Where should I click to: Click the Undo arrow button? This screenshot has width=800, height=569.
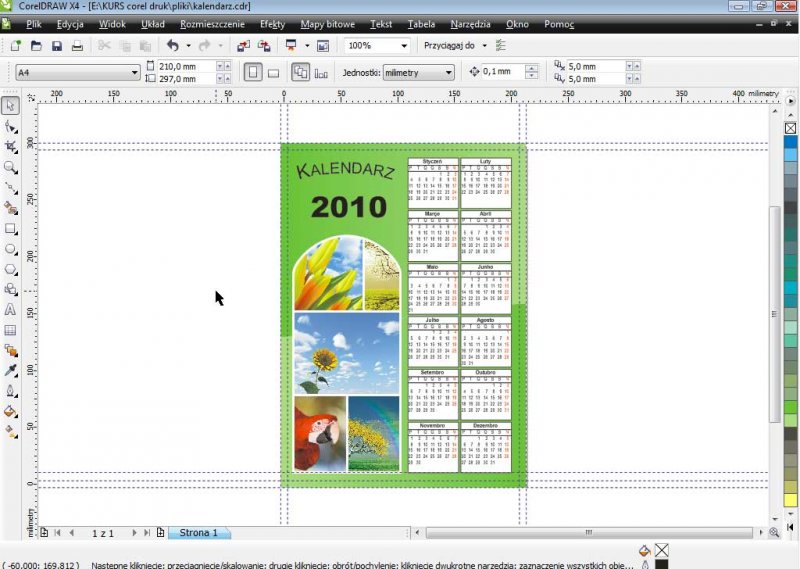pos(172,46)
